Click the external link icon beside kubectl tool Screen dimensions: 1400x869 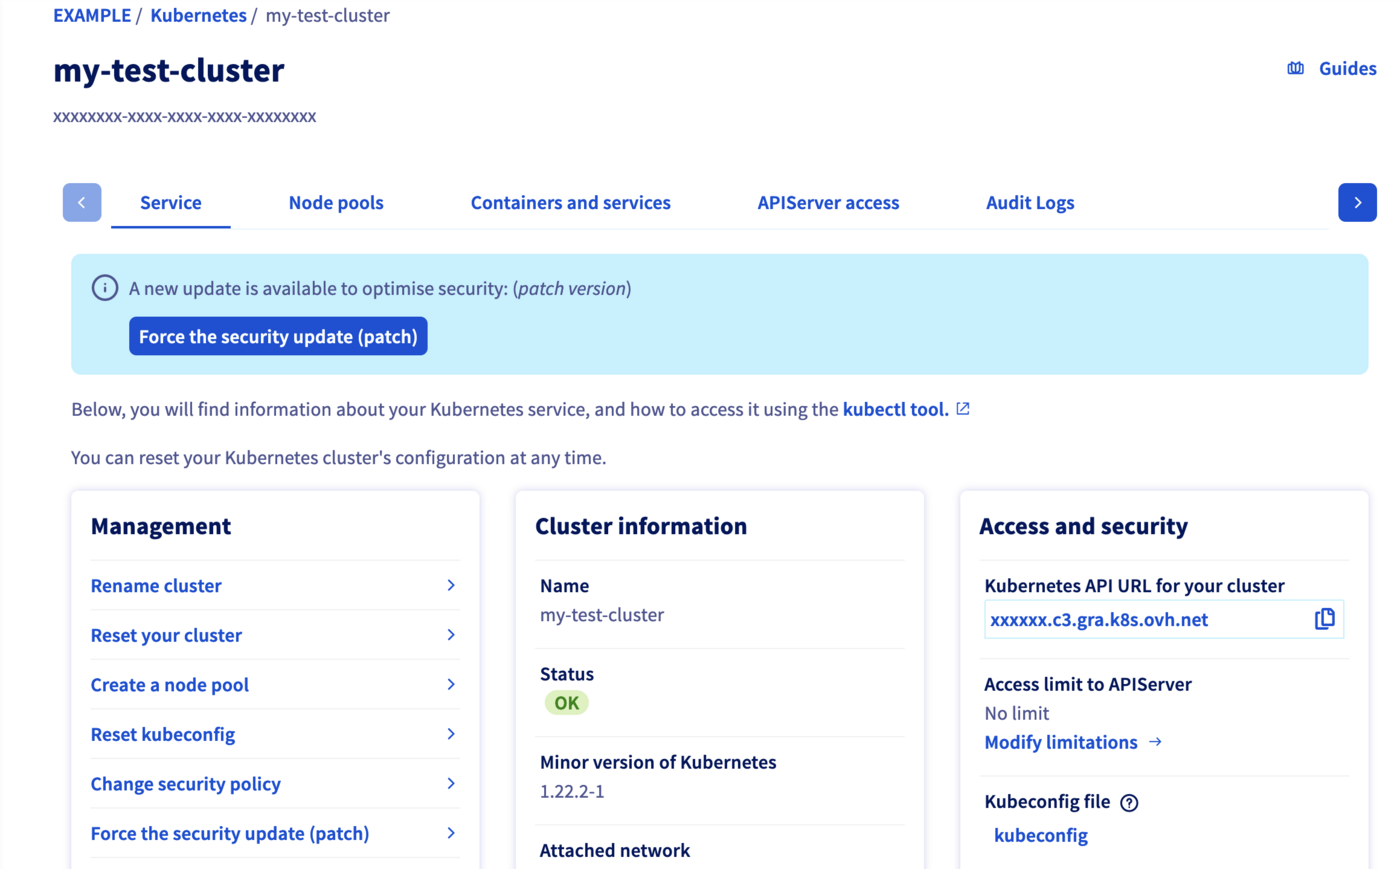[x=962, y=408]
